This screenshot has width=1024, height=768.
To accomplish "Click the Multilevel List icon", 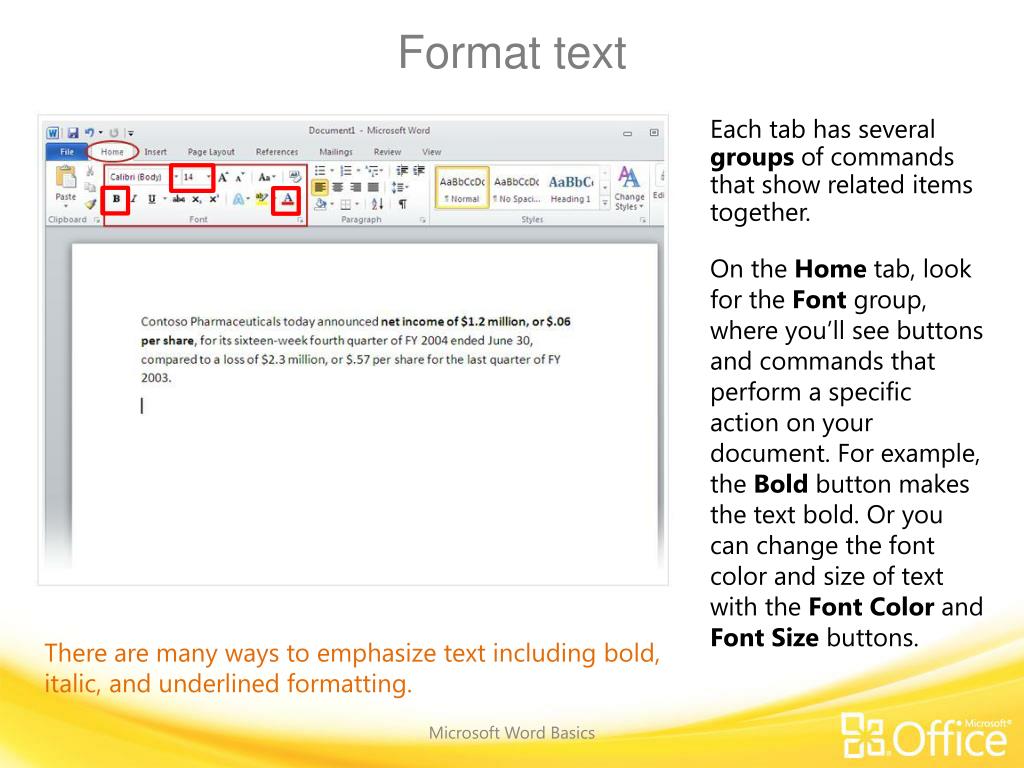I will [x=372, y=171].
